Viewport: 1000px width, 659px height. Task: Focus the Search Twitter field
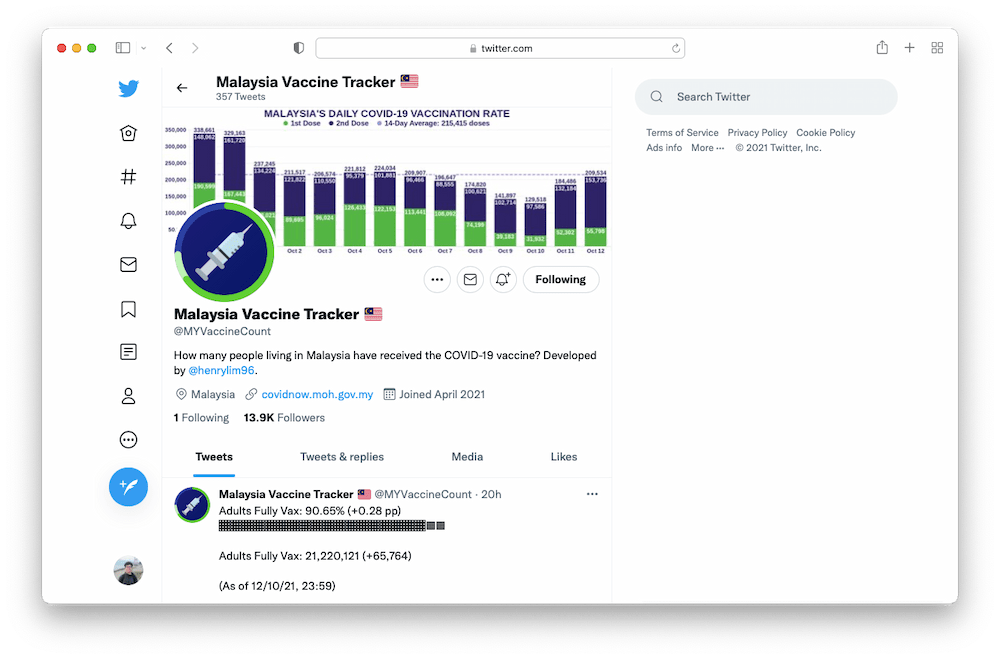pos(766,97)
